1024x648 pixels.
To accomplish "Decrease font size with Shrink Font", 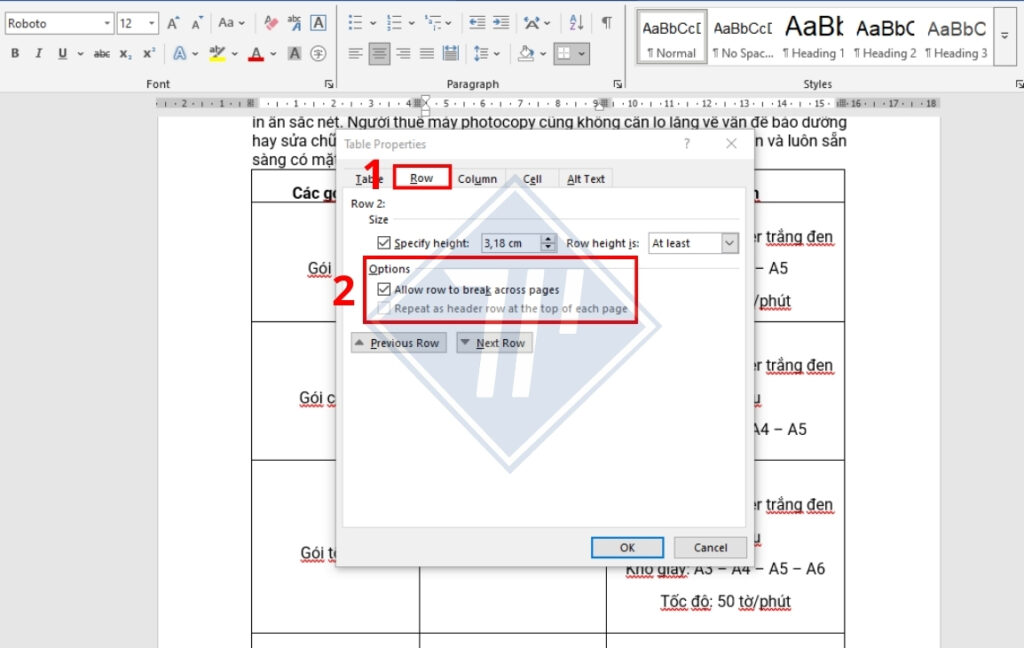I will pos(197,24).
